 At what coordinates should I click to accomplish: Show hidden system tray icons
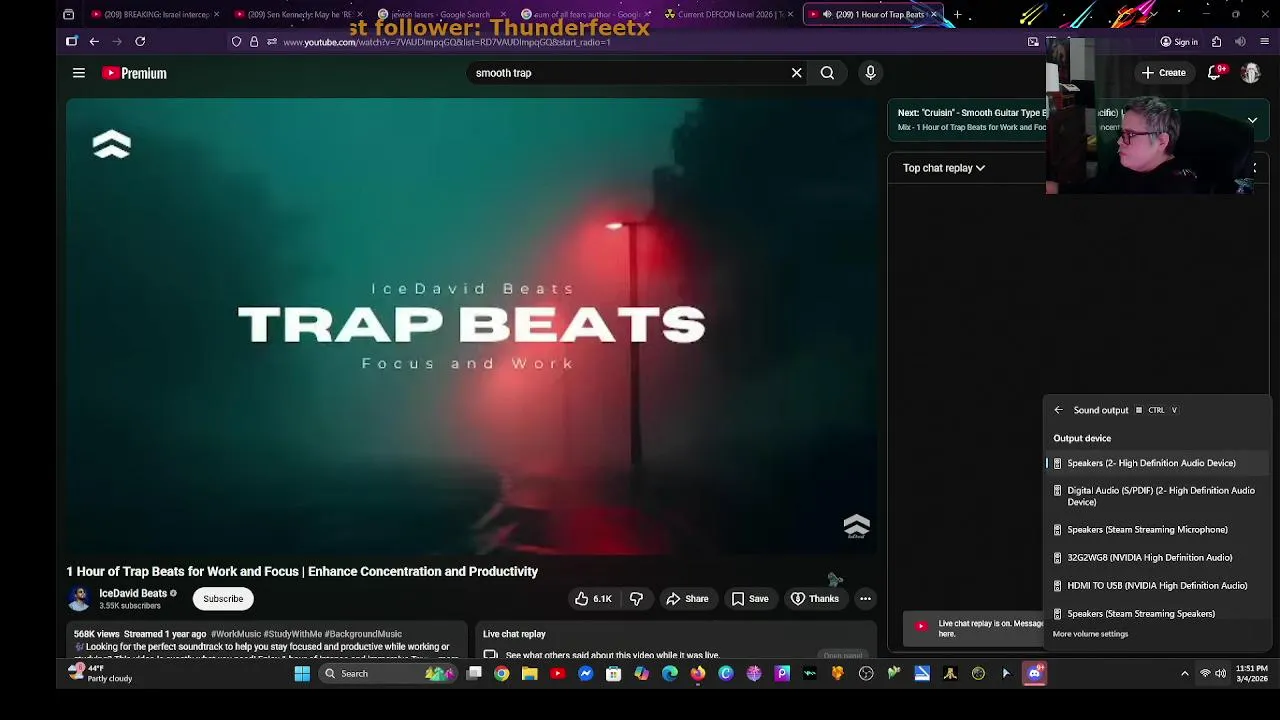coord(1185,674)
